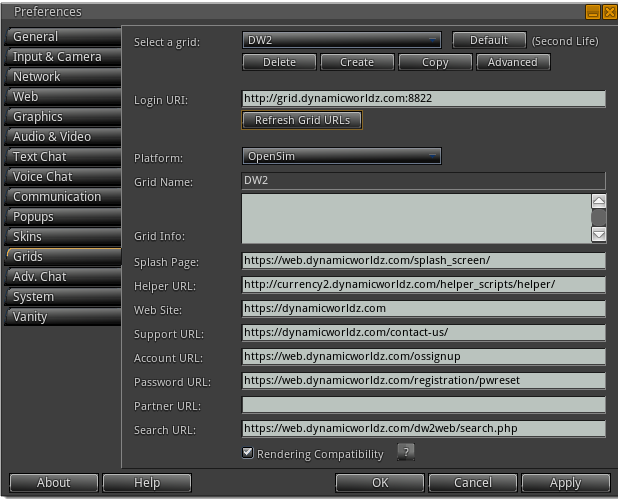618x499 pixels.
Task: Click the Search URL field
Action: click(x=424, y=429)
